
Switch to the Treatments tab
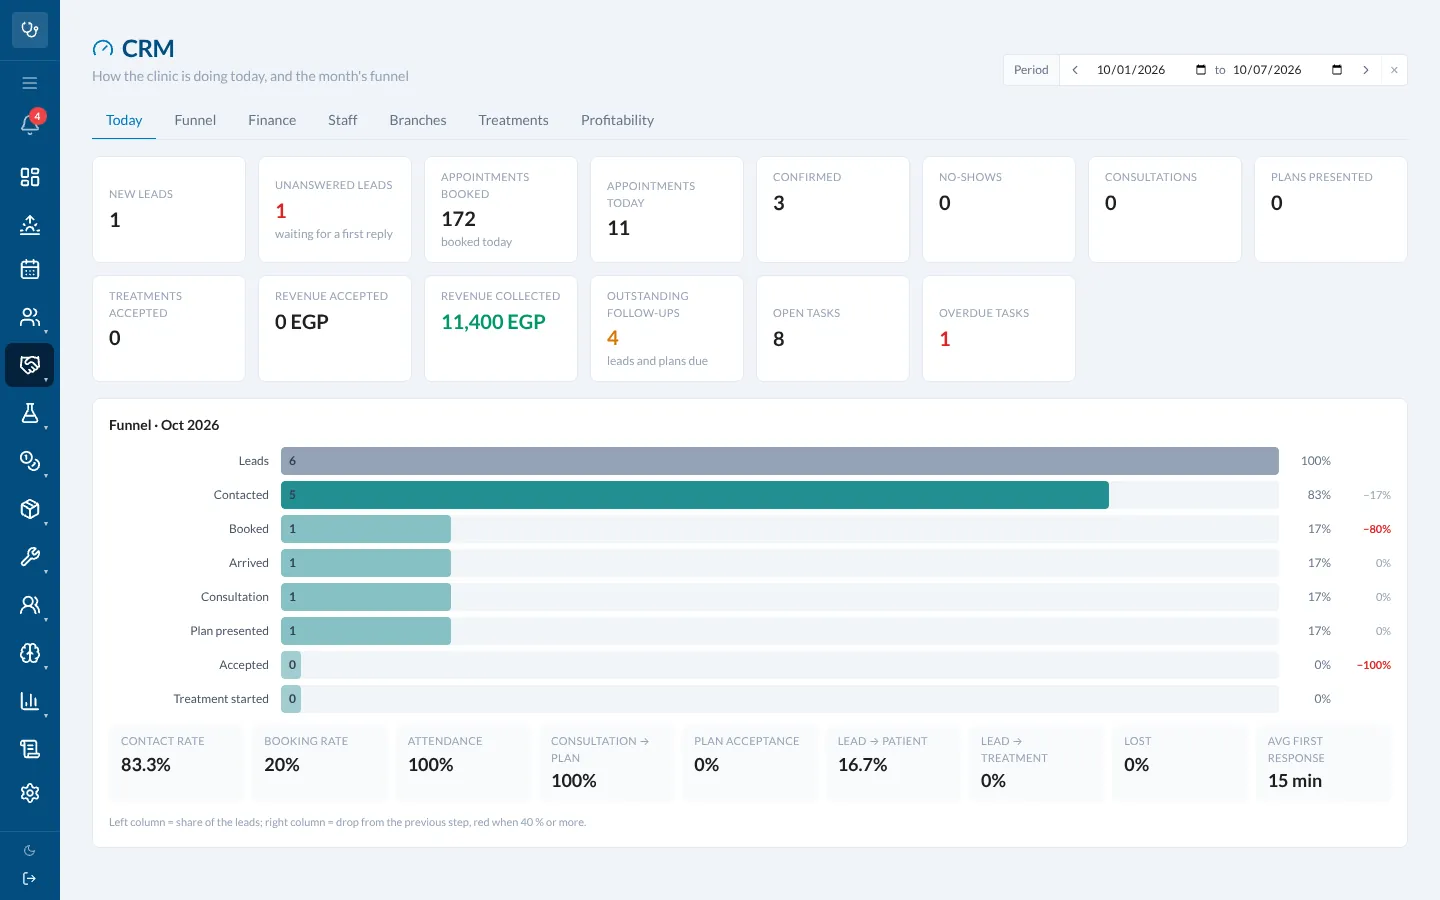pos(513,120)
